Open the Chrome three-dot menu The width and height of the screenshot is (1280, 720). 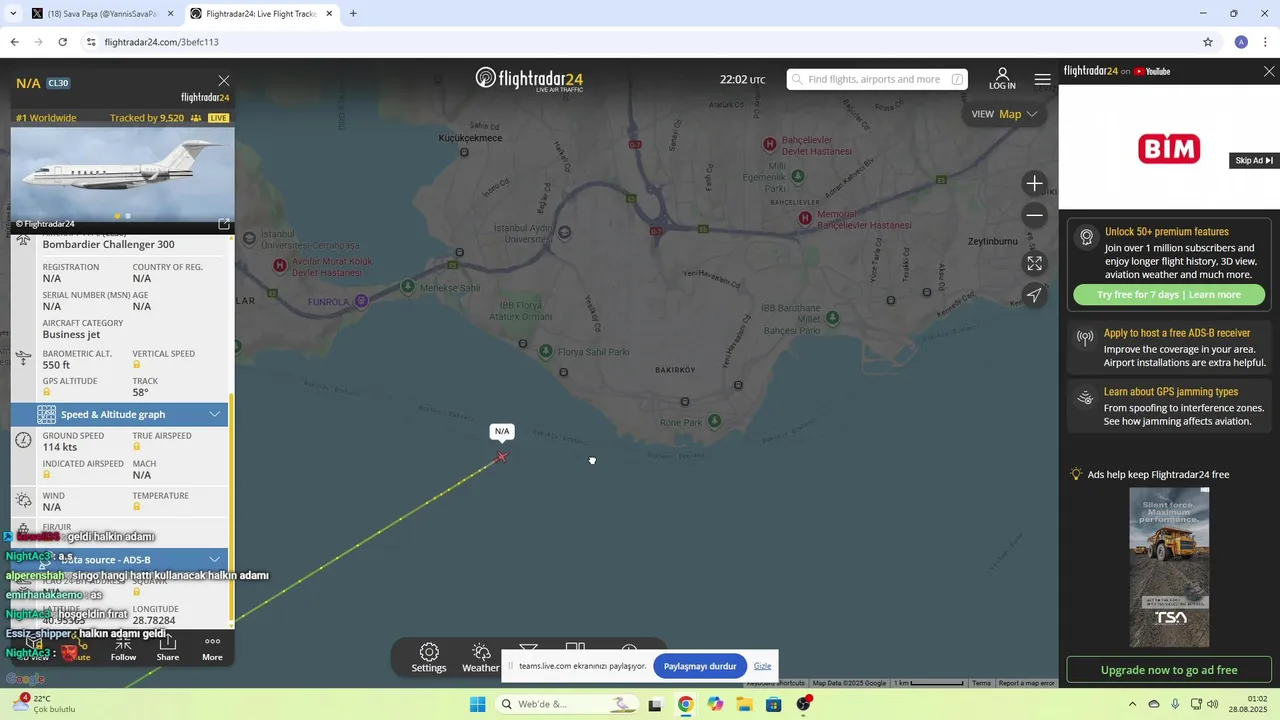pyautogui.click(x=1266, y=42)
